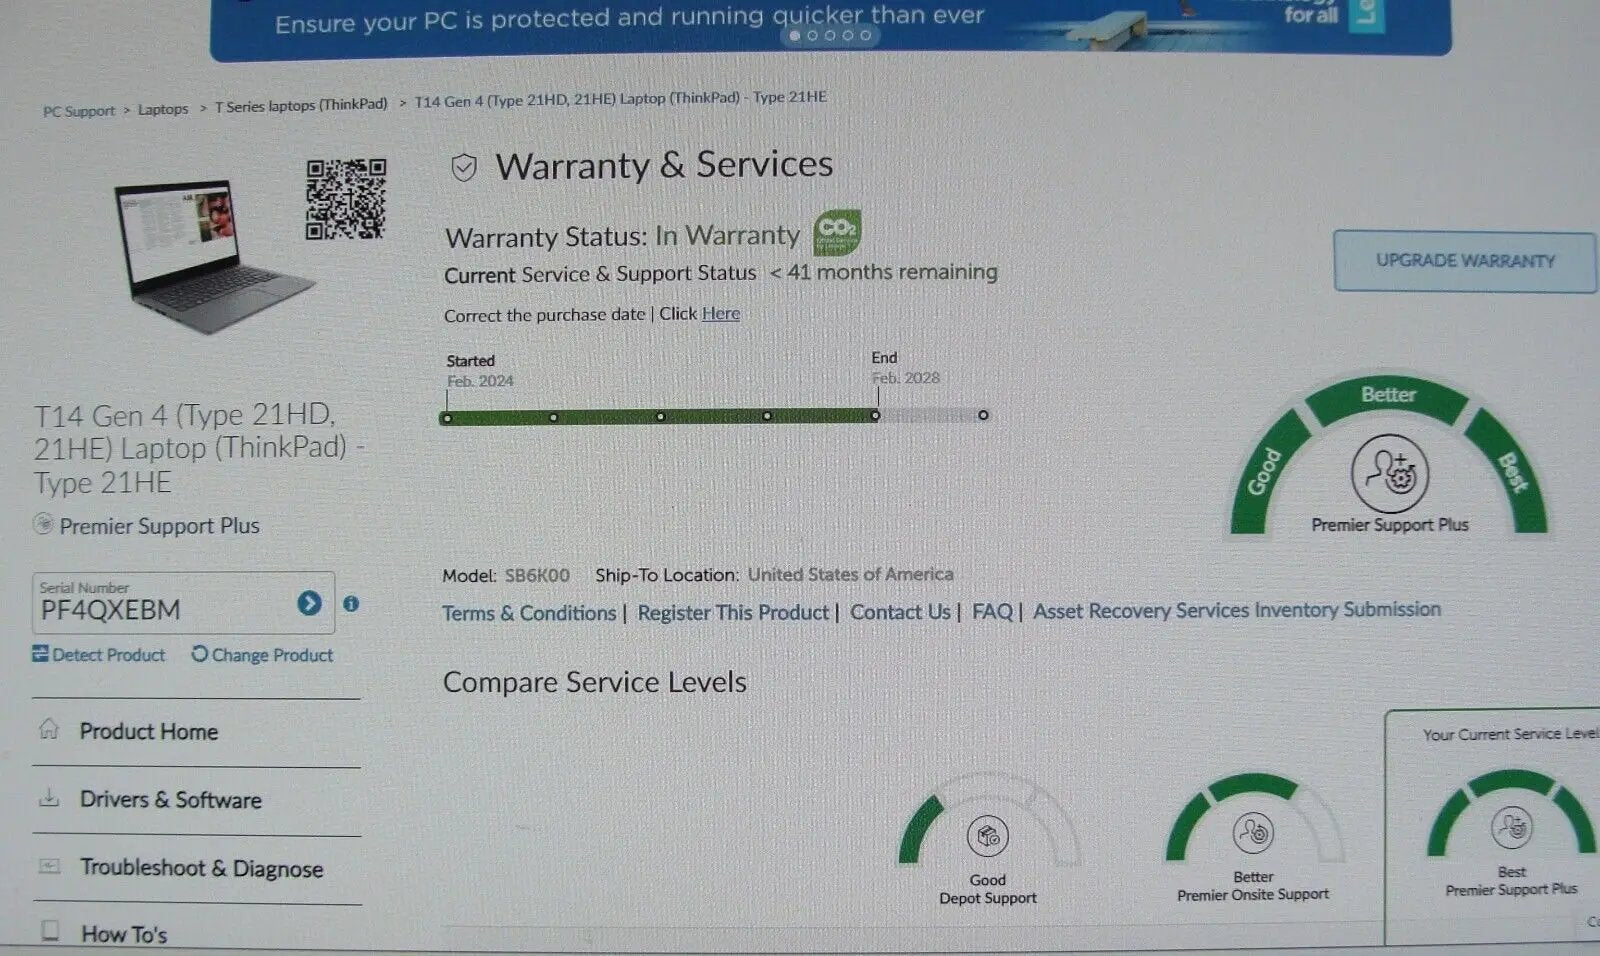Click Detect Product link
1600x956 pixels.
99,655
